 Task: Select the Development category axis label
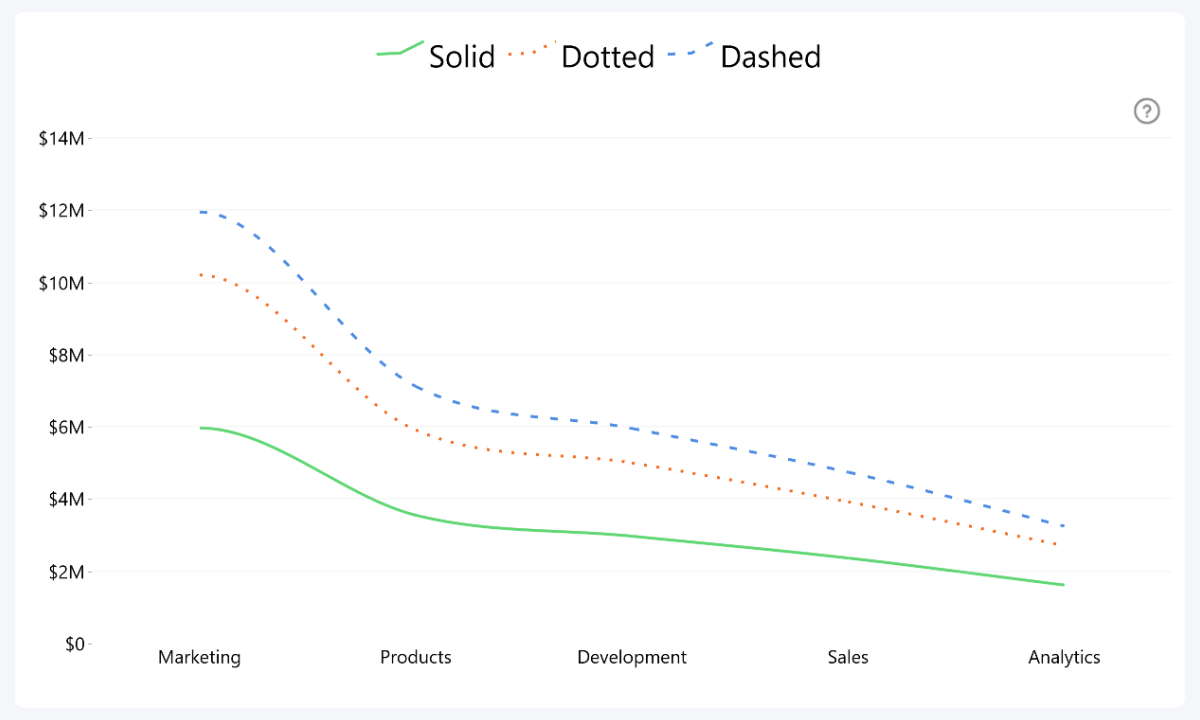632,657
